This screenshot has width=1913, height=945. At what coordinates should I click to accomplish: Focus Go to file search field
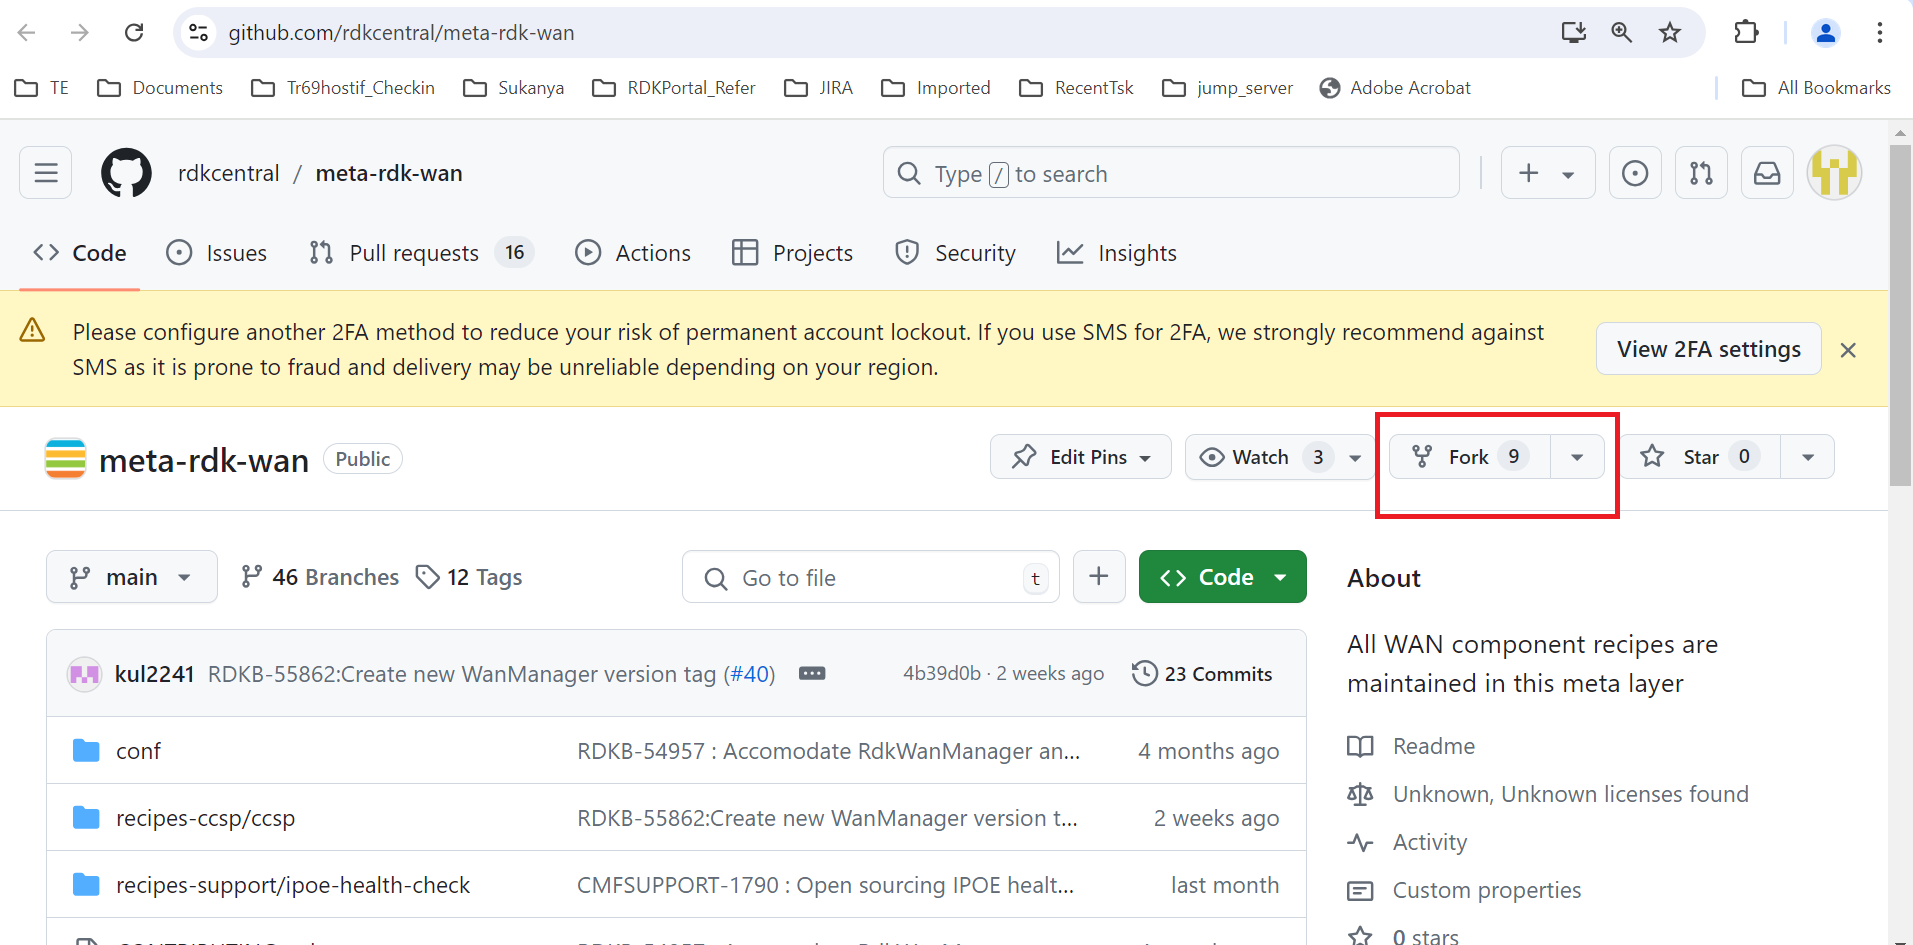[870, 577]
